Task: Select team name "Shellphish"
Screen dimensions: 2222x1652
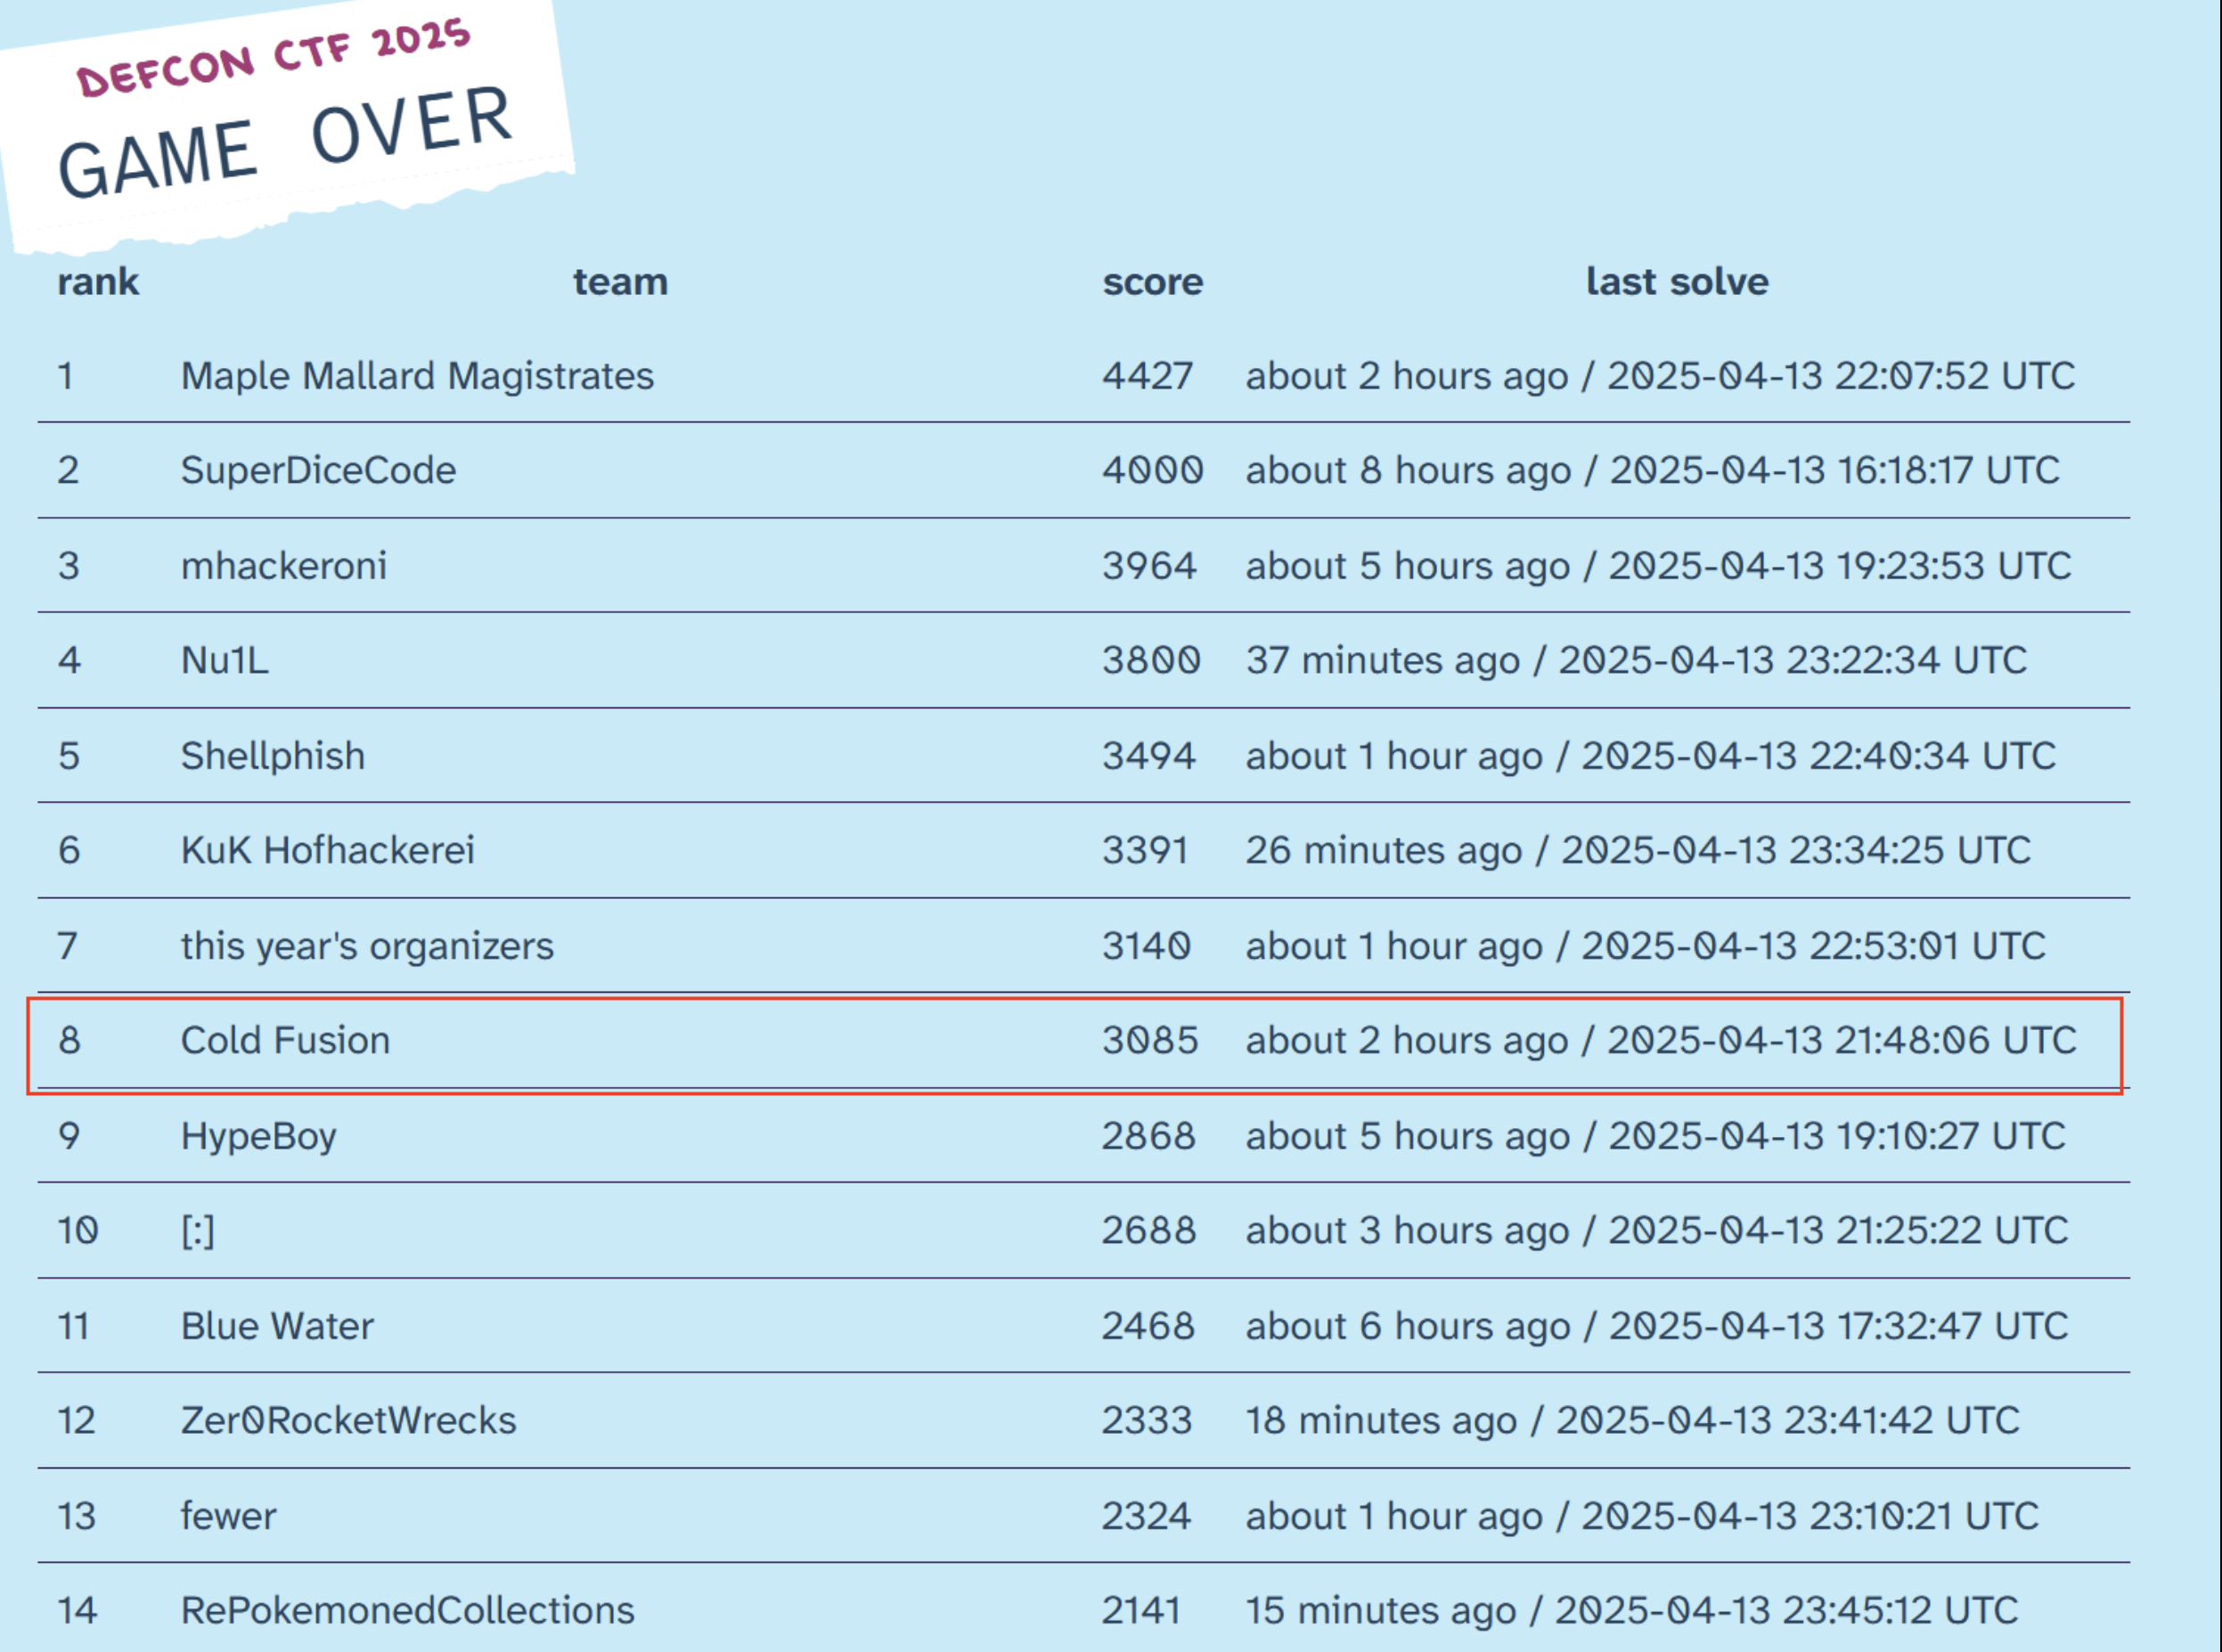Action: pos(272,756)
